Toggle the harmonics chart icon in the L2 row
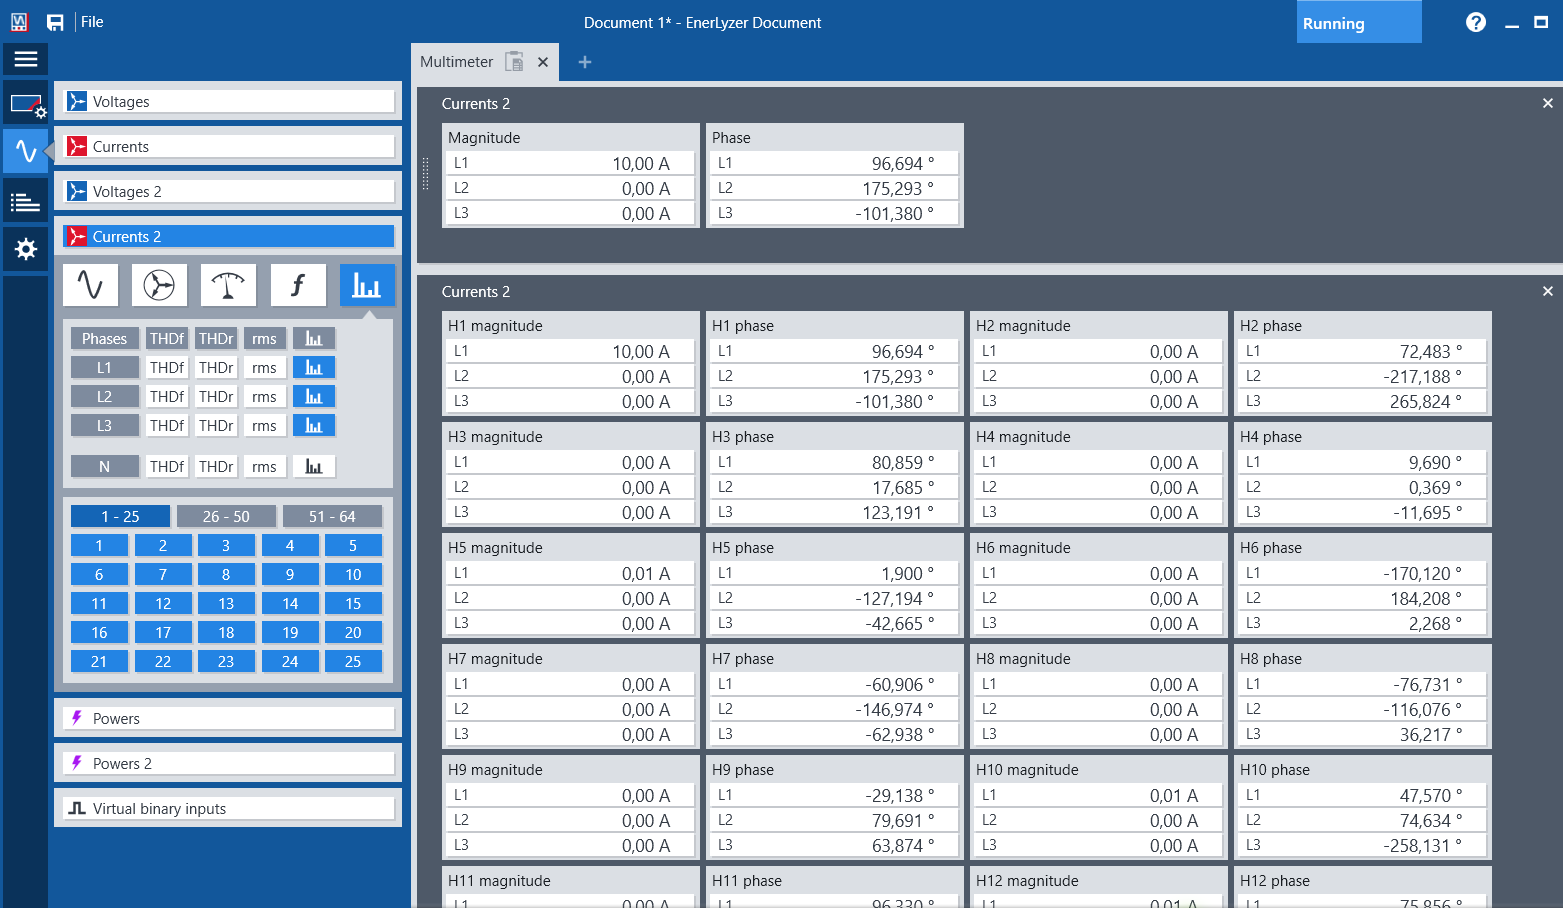The width and height of the screenshot is (1563, 908). (x=314, y=397)
